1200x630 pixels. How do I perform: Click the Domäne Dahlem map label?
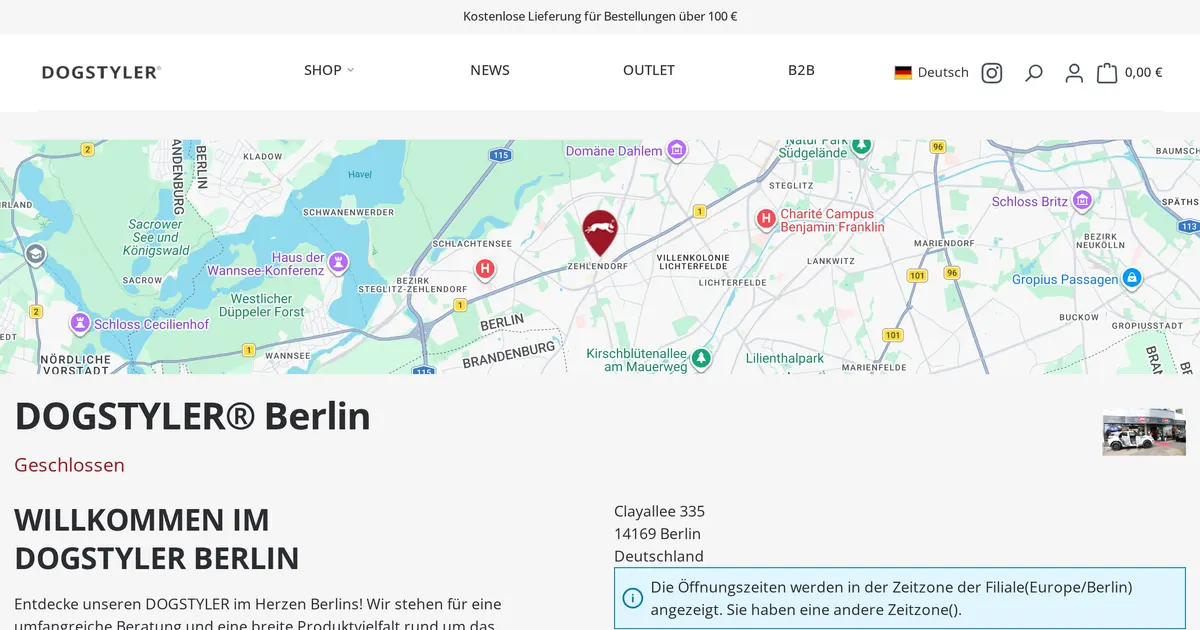point(614,151)
